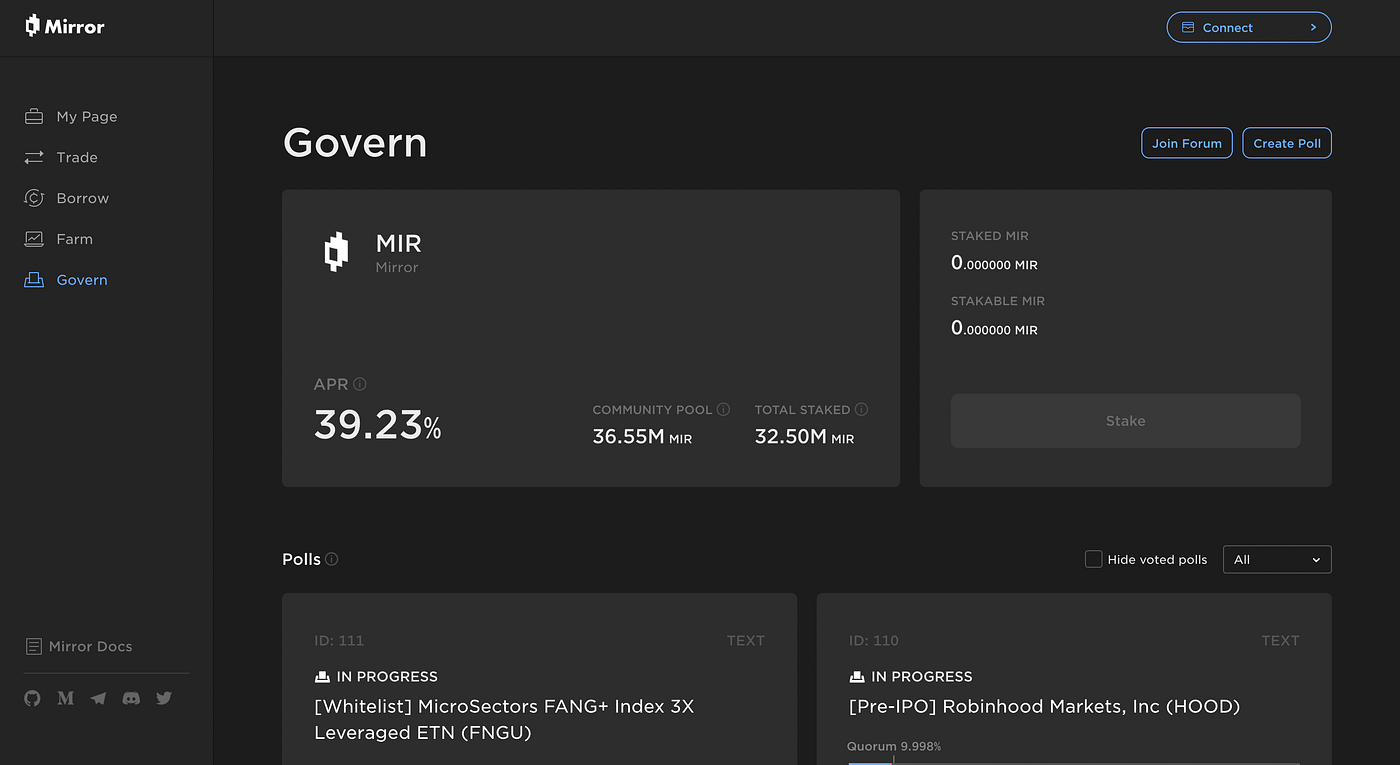Select Borrow in the sidebar
Image resolution: width=1400 pixels, height=765 pixels.
pos(83,198)
